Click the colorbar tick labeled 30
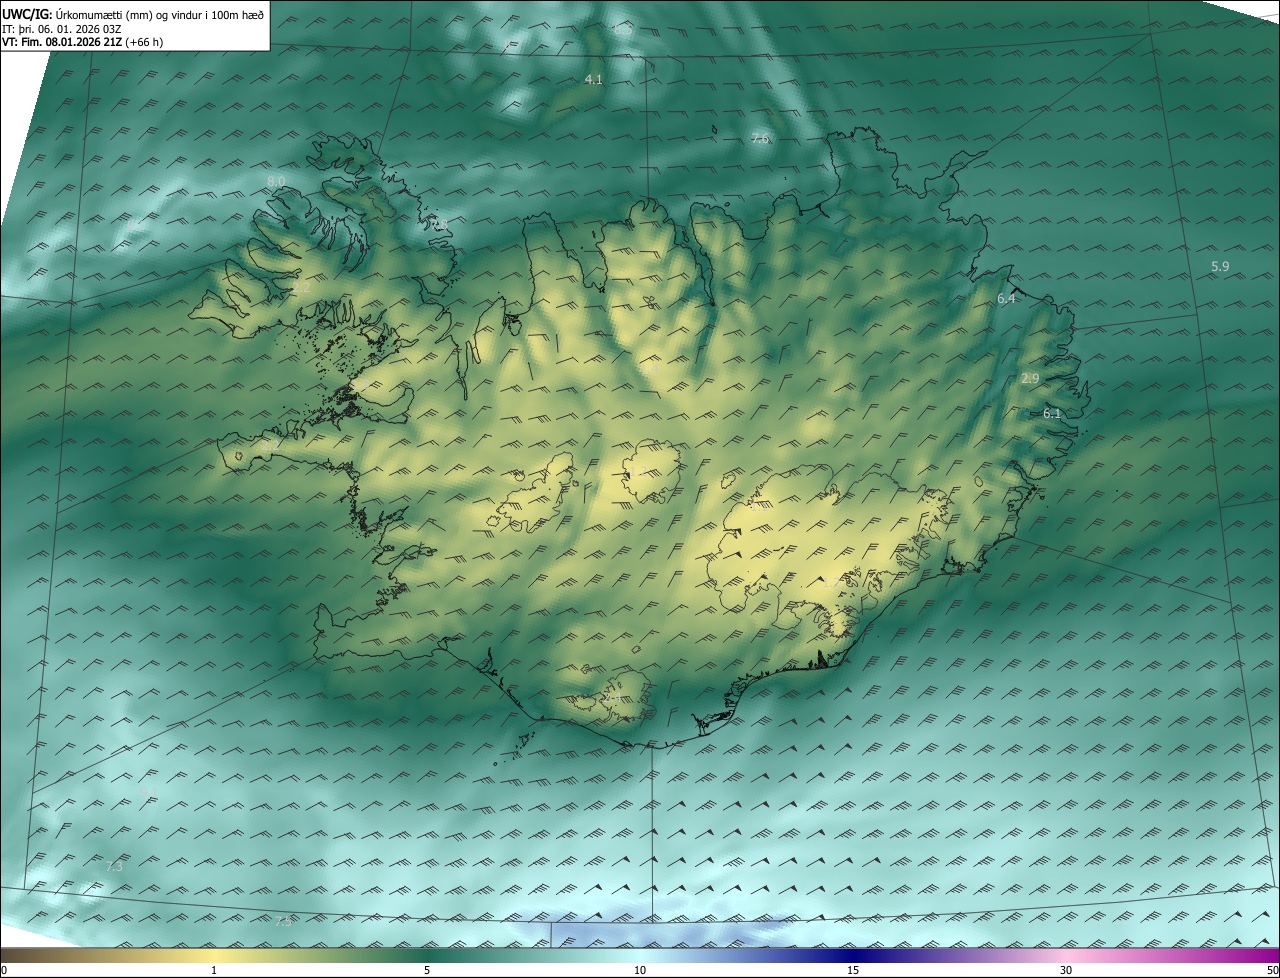This screenshot has width=1280, height=978. 1066,970
